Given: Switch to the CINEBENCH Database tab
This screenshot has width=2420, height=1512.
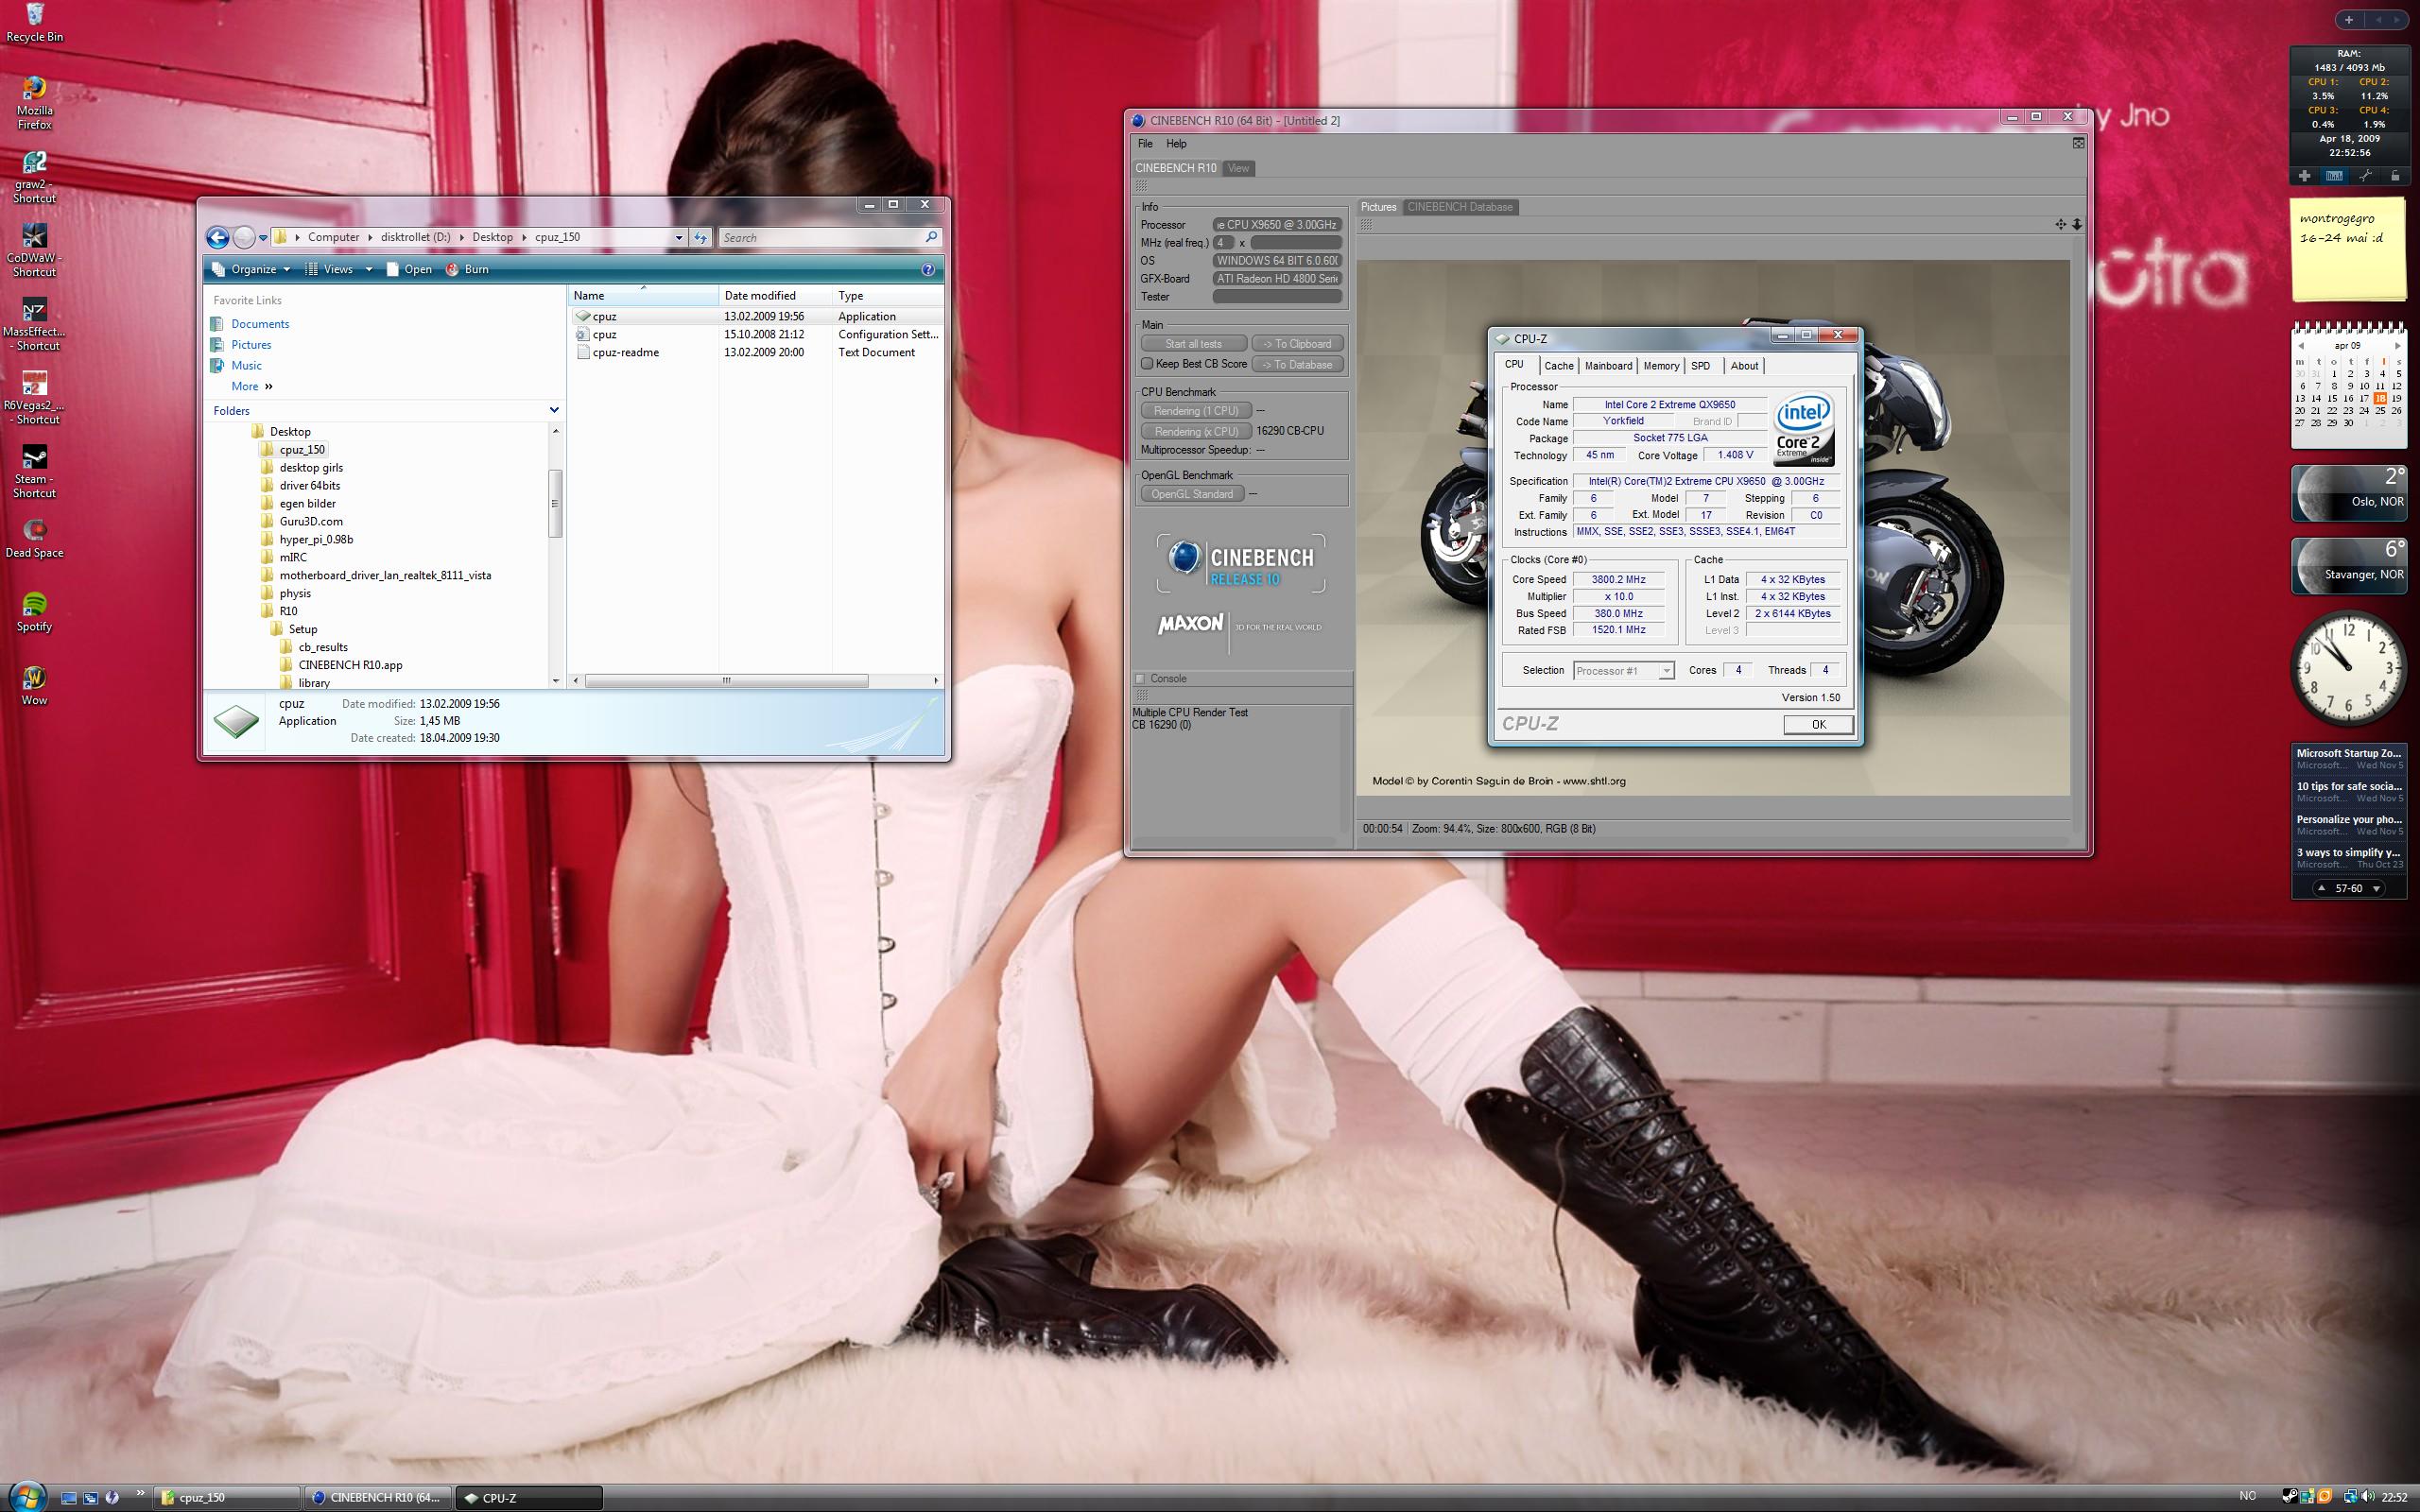Looking at the screenshot, I should point(1460,207).
